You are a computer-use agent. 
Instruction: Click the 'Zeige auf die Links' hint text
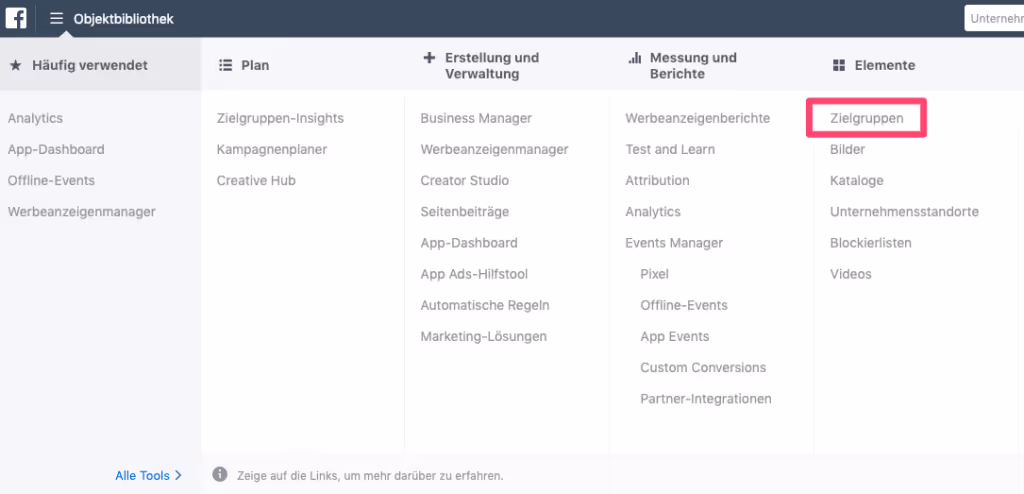pos(370,475)
